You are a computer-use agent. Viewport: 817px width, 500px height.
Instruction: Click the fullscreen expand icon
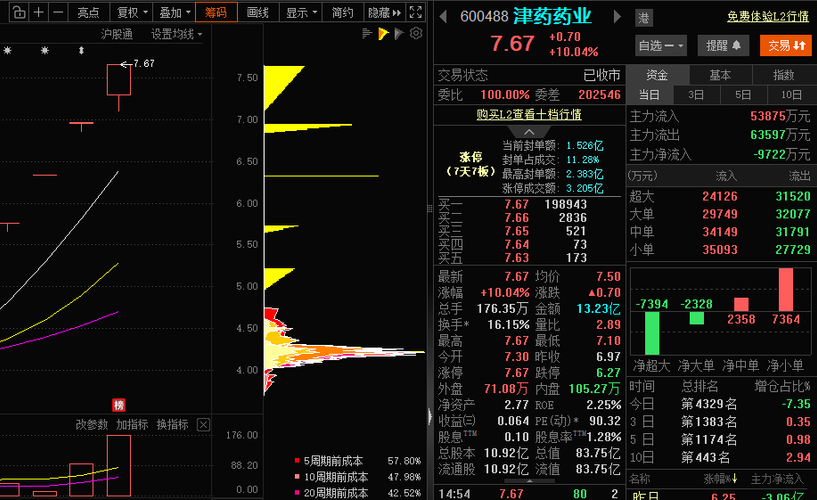[416, 12]
